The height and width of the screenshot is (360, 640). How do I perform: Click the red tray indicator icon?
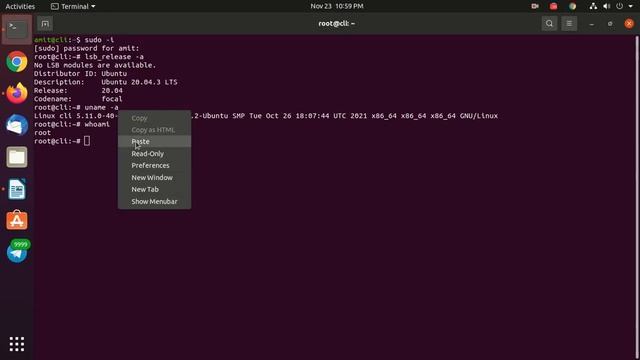pos(553,6)
